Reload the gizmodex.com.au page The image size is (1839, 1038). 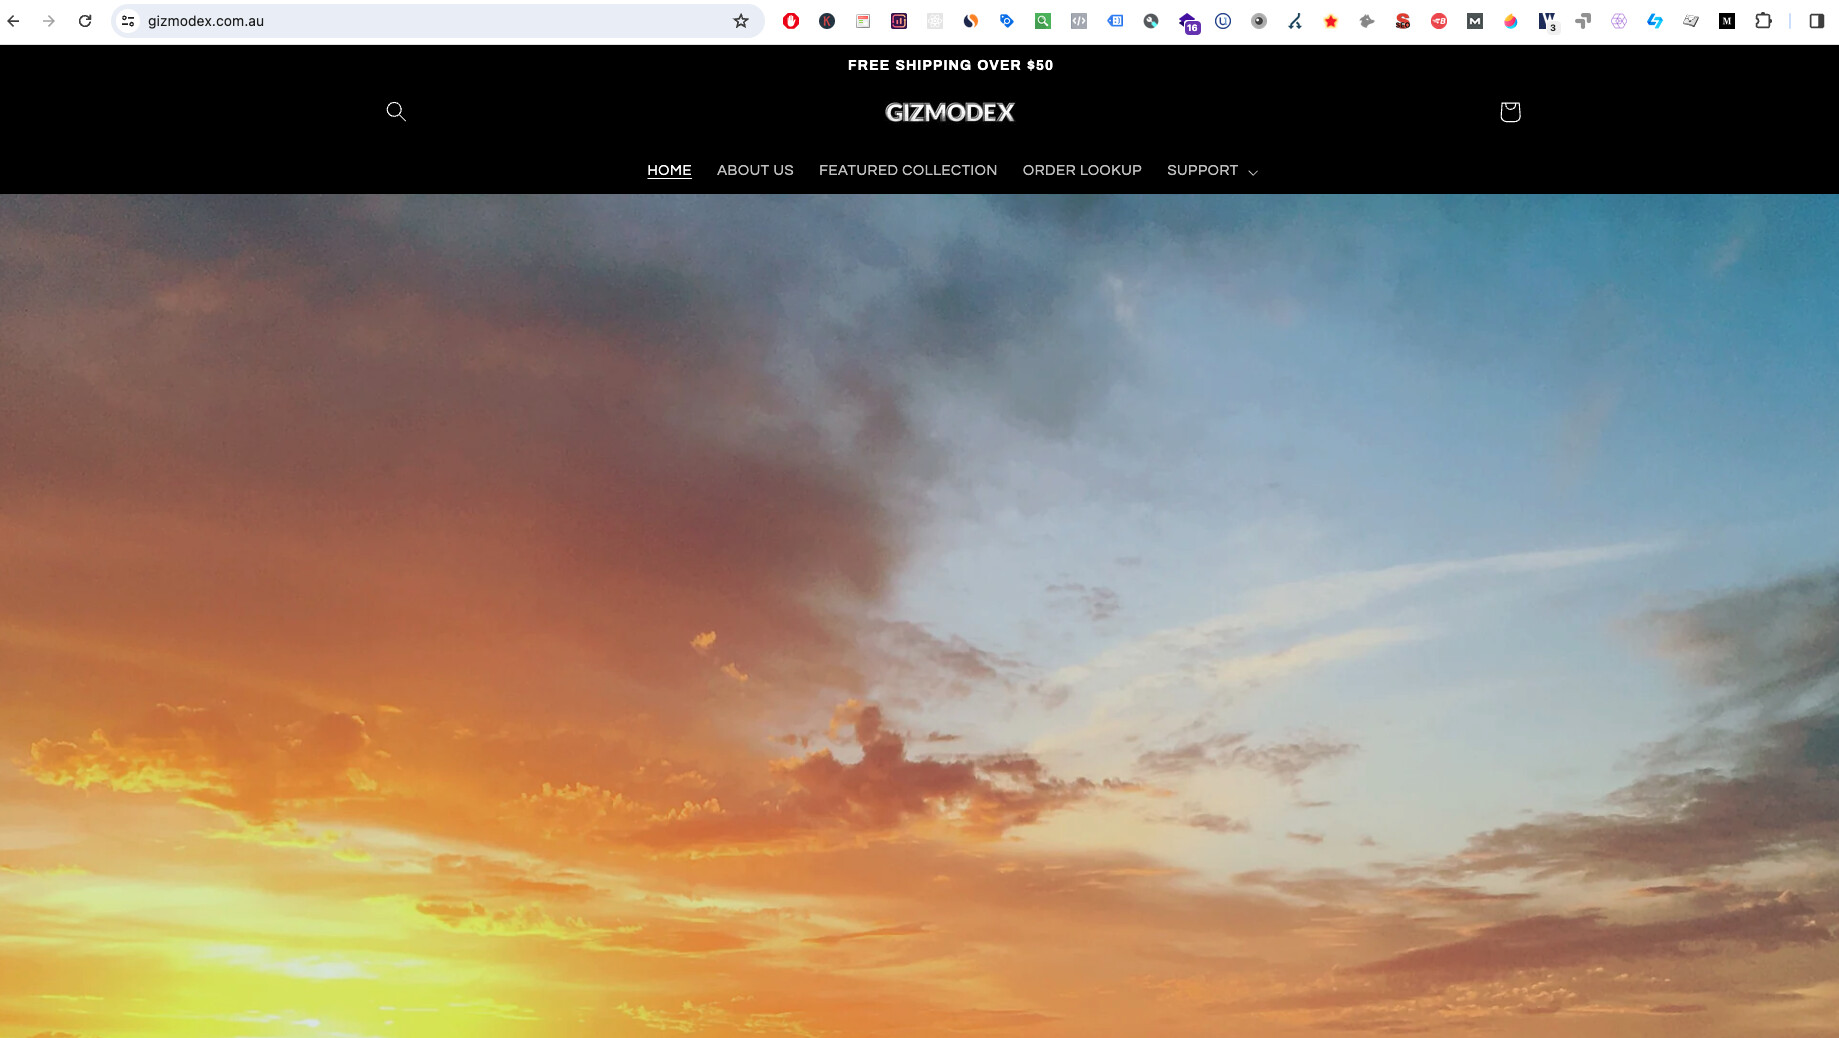point(85,21)
